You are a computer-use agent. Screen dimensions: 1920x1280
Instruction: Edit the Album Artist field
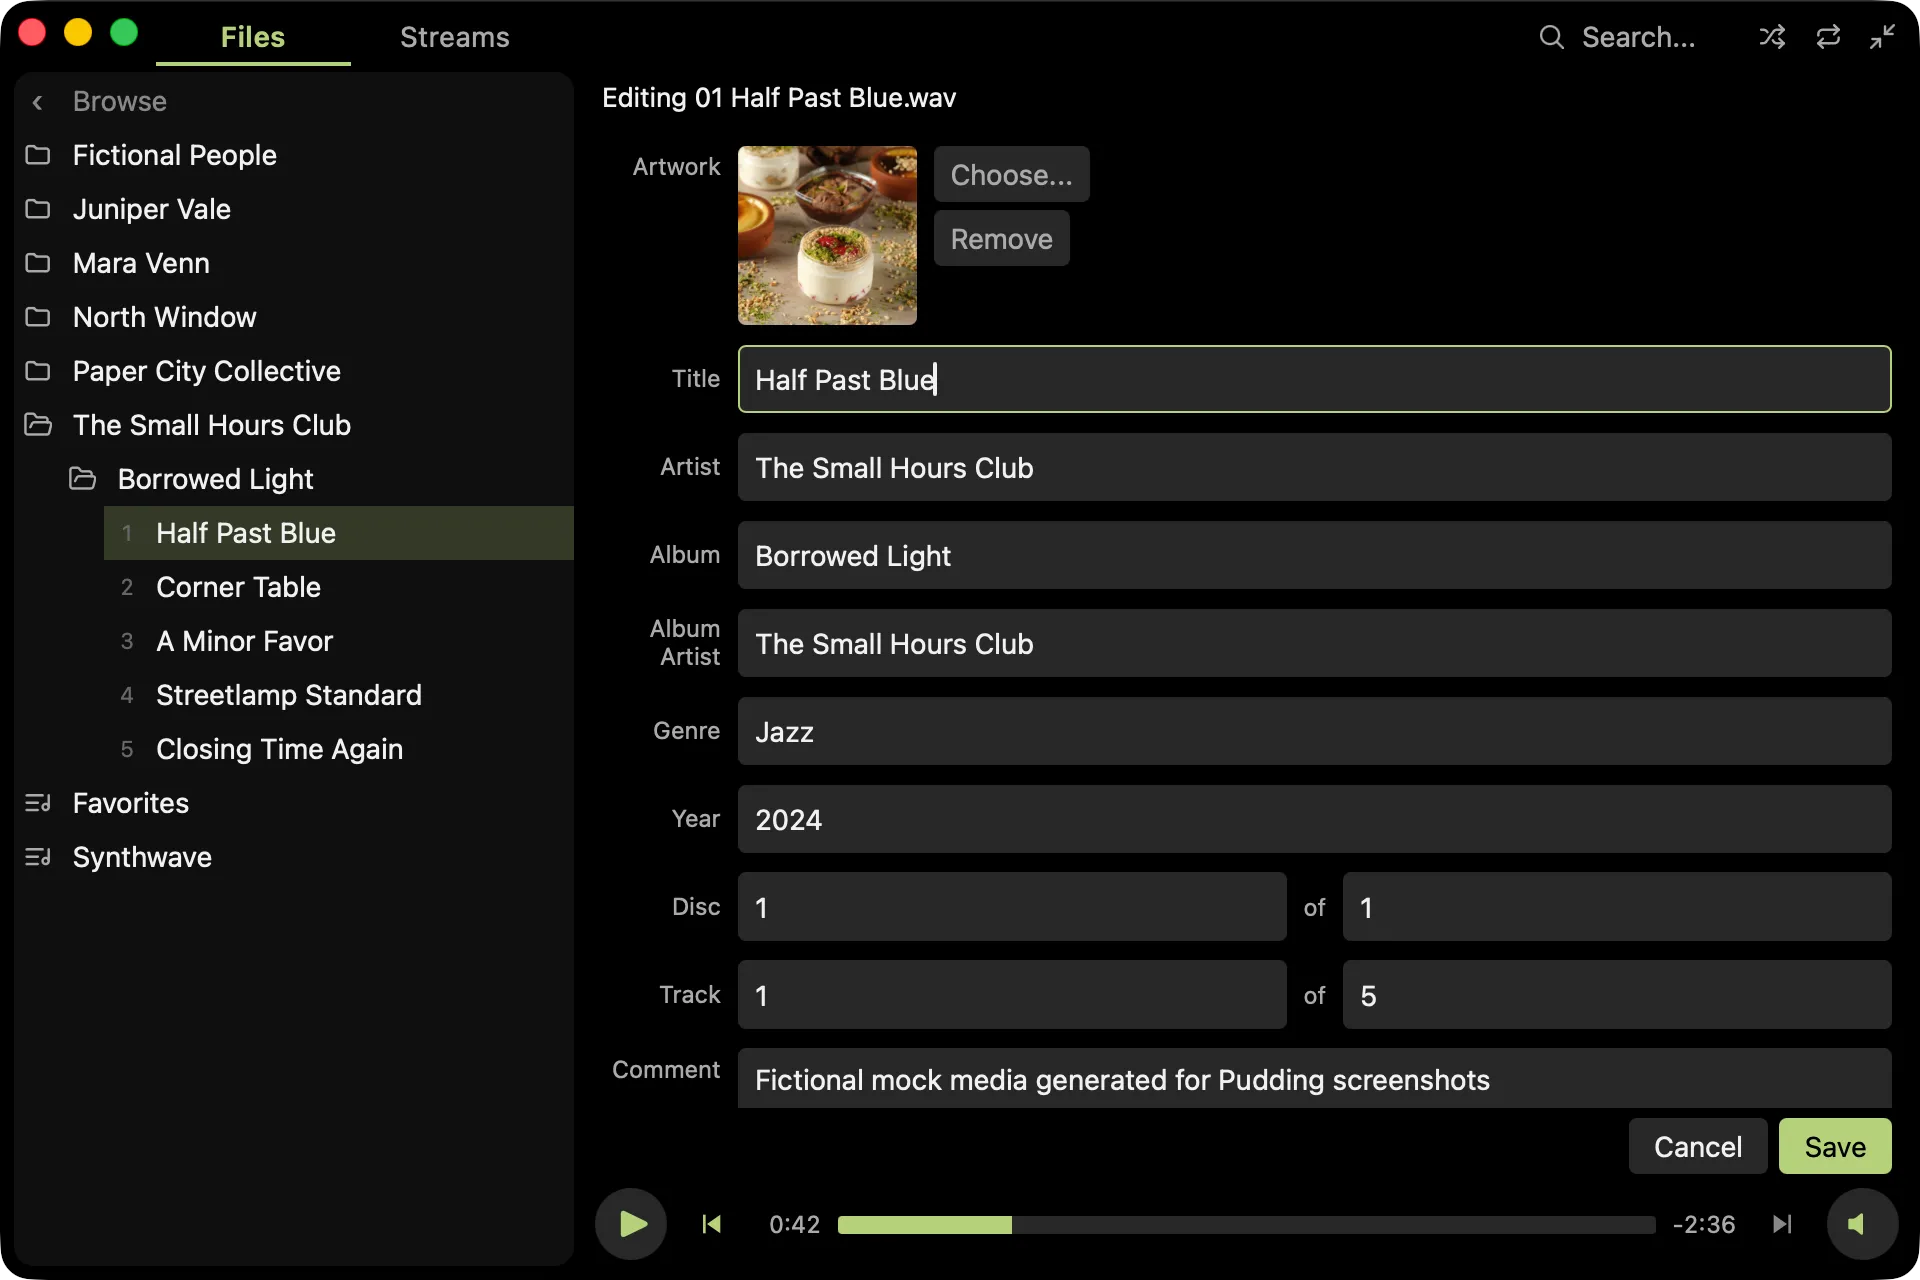coord(1314,643)
